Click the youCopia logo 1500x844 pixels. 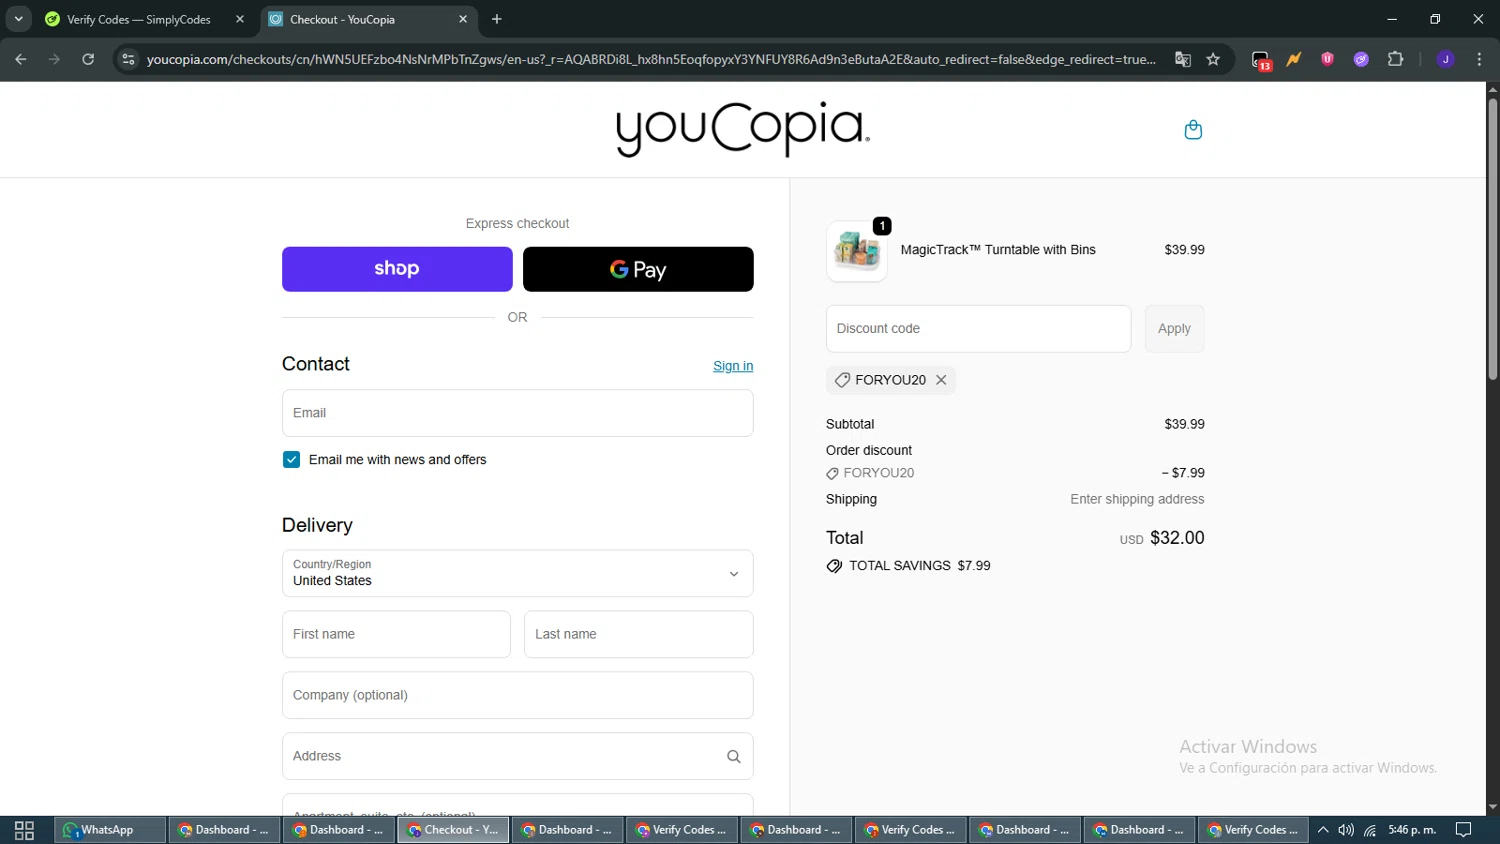pos(742,130)
